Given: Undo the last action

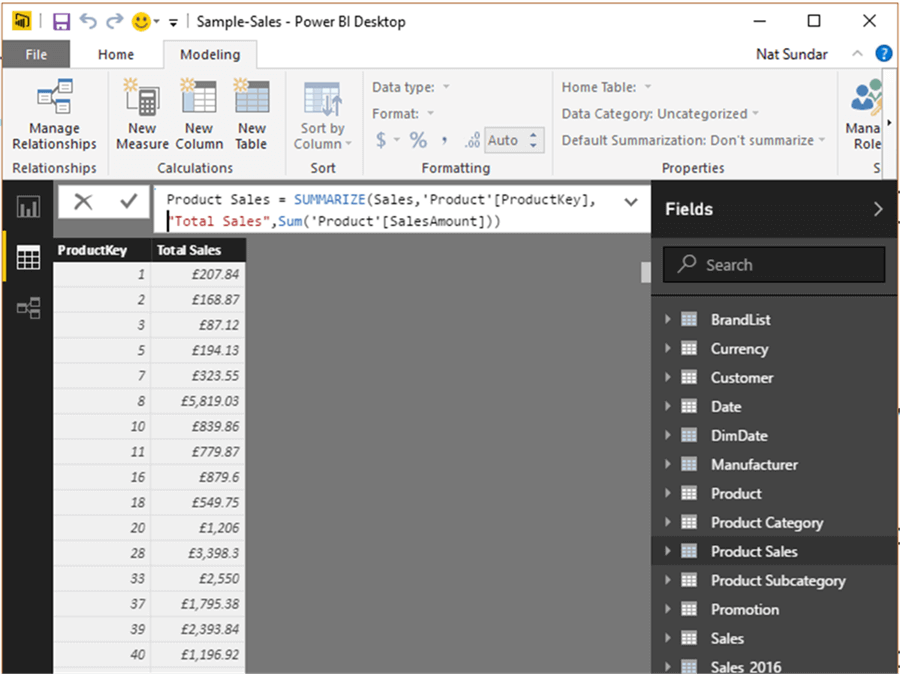Looking at the screenshot, I should click(x=88, y=21).
